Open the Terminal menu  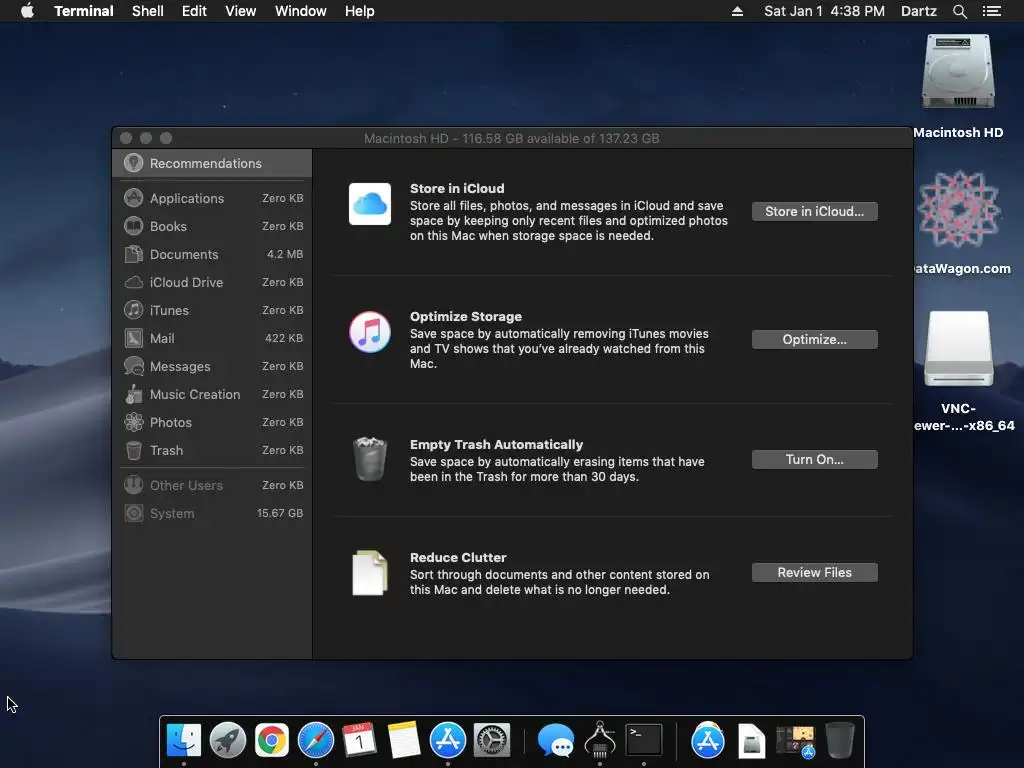coord(84,11)
